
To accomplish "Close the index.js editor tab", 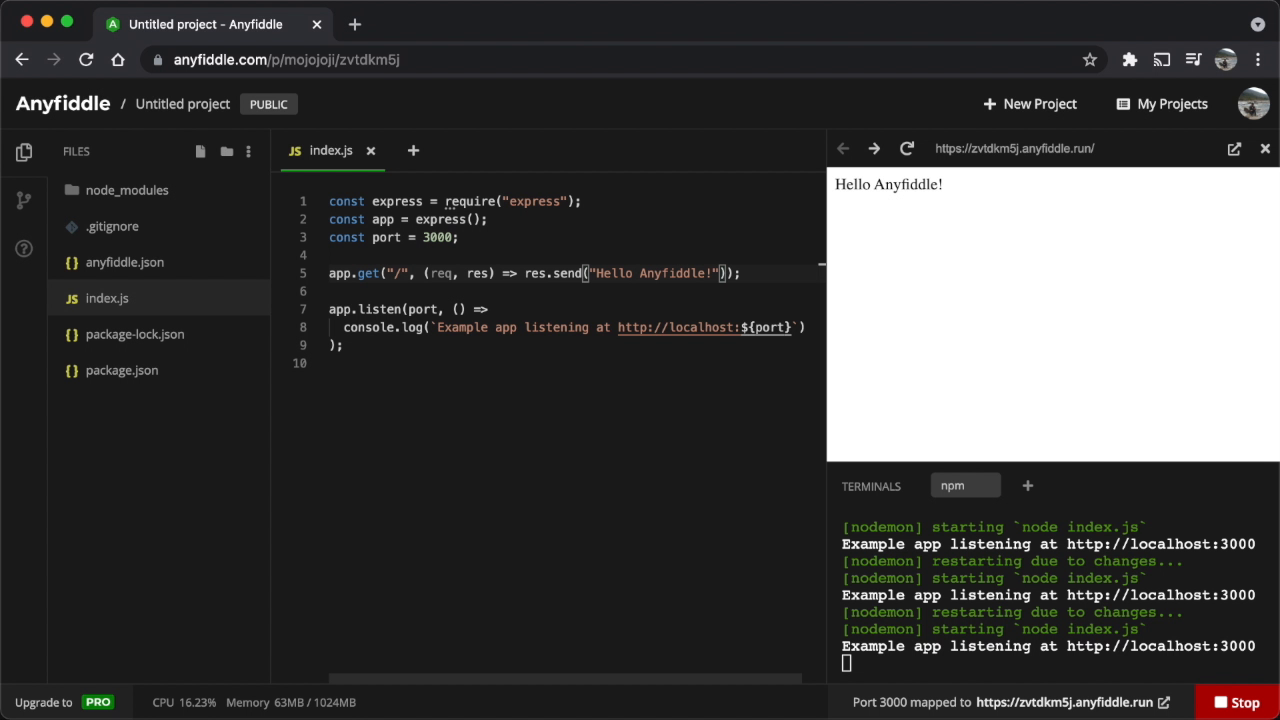I will (371, 151).
